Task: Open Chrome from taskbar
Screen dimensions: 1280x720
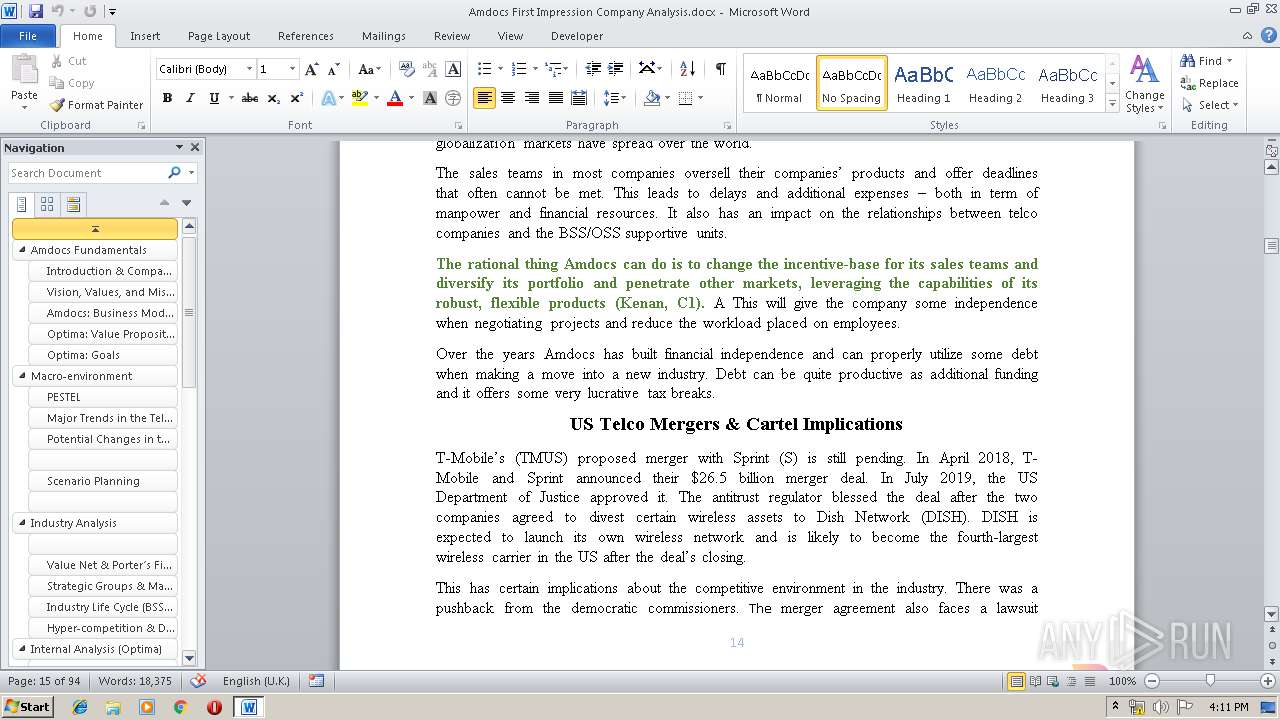Action: 181,707
